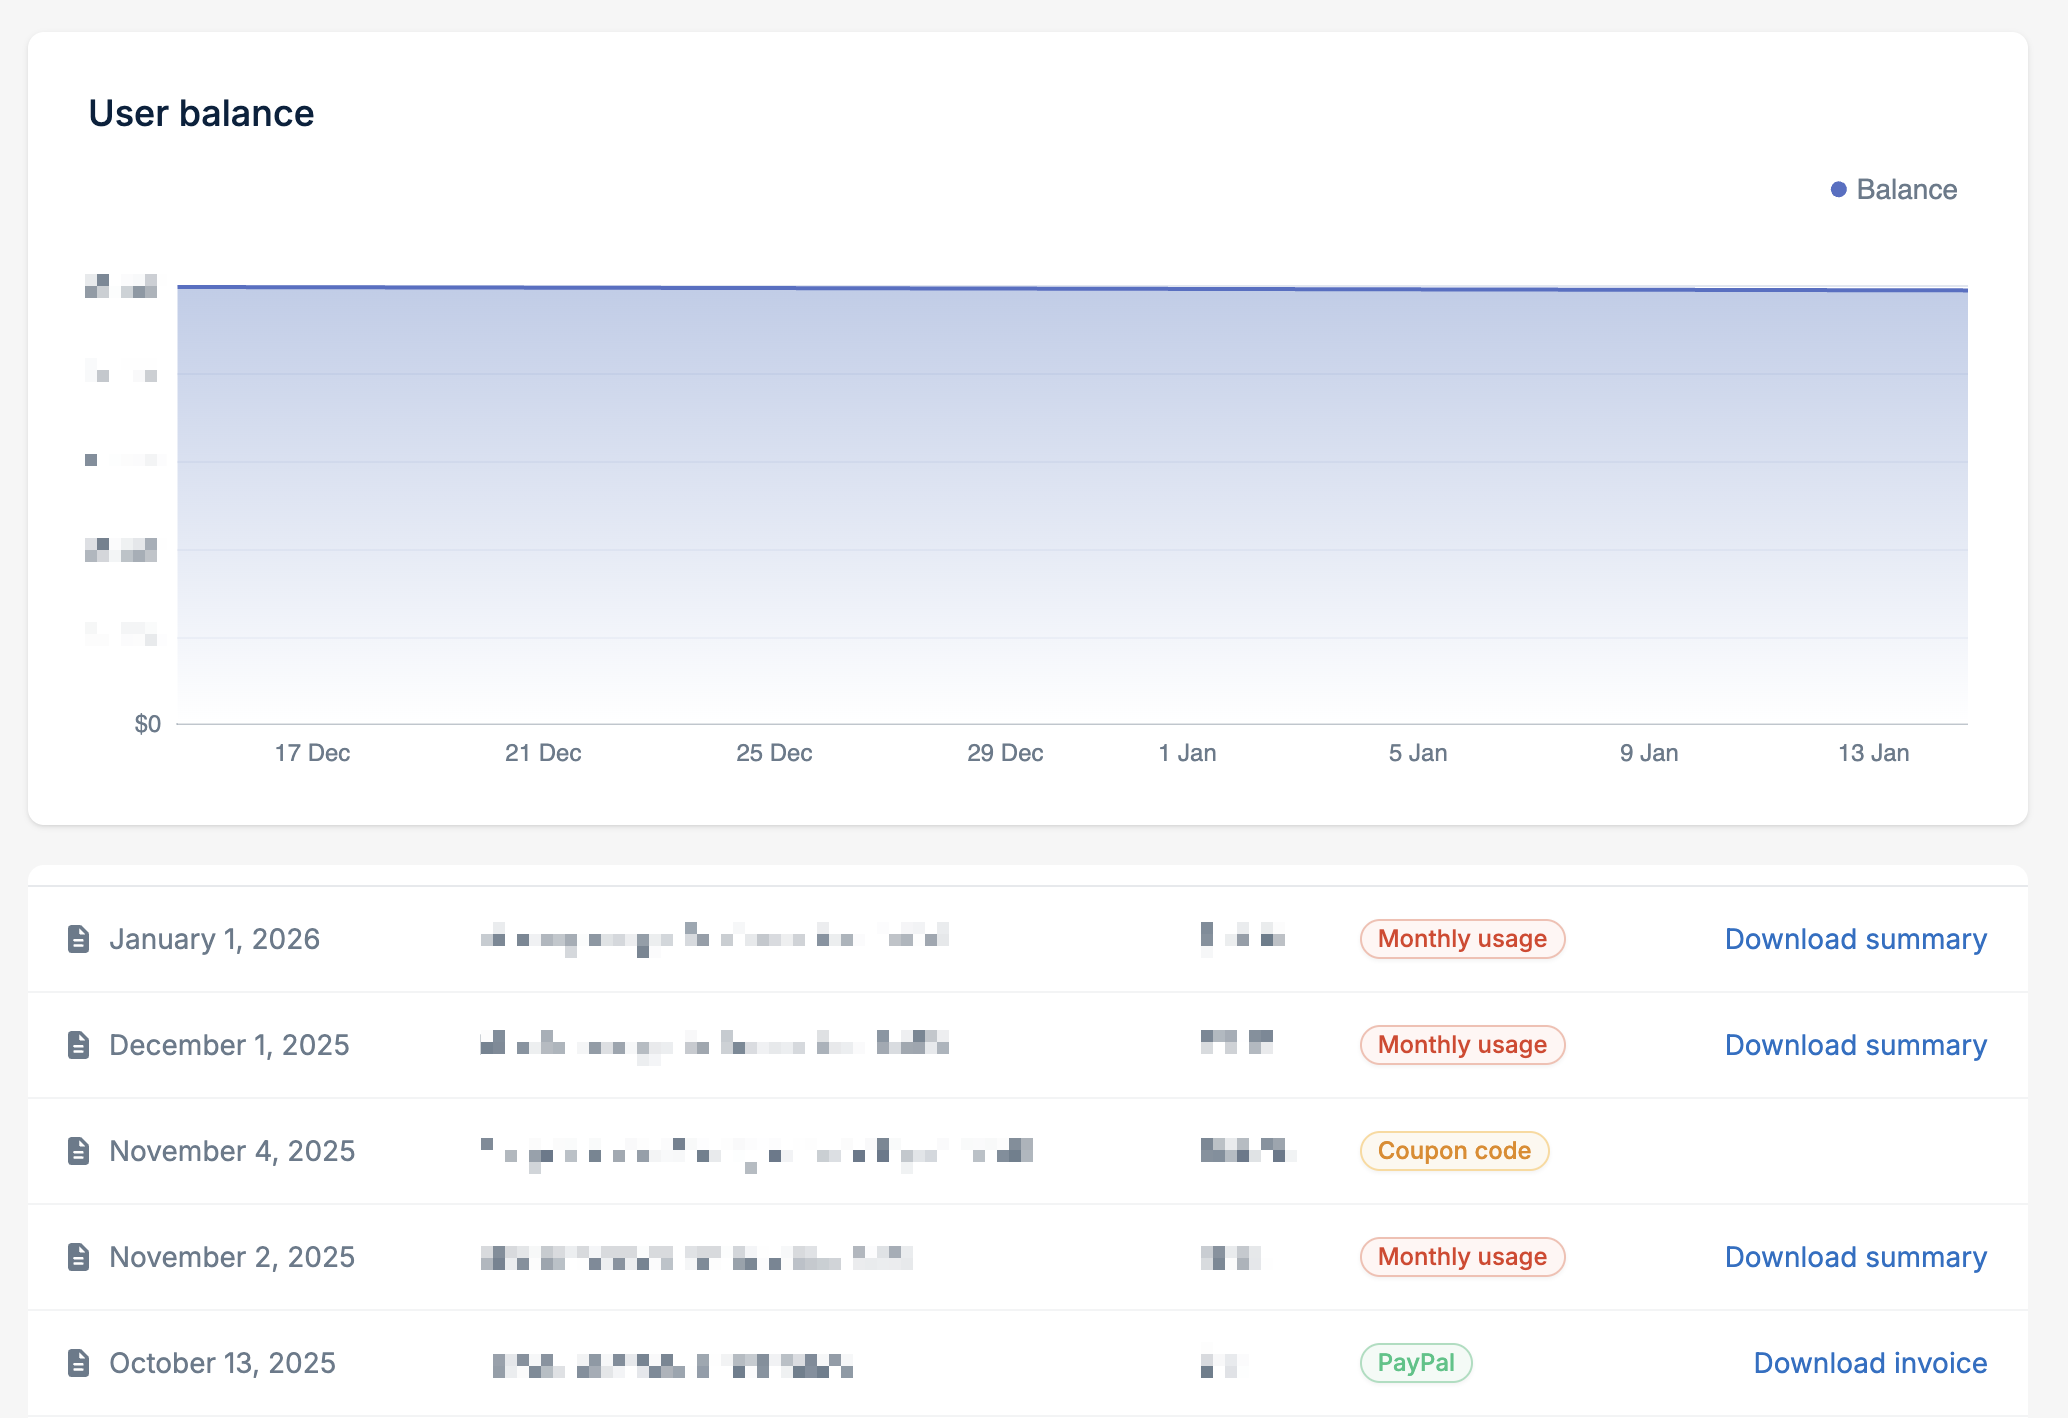The width and height of the screenshot is (2068, 1418).
Task: Download the summary for December 1, 2025
Action: coord(1855,1044)
